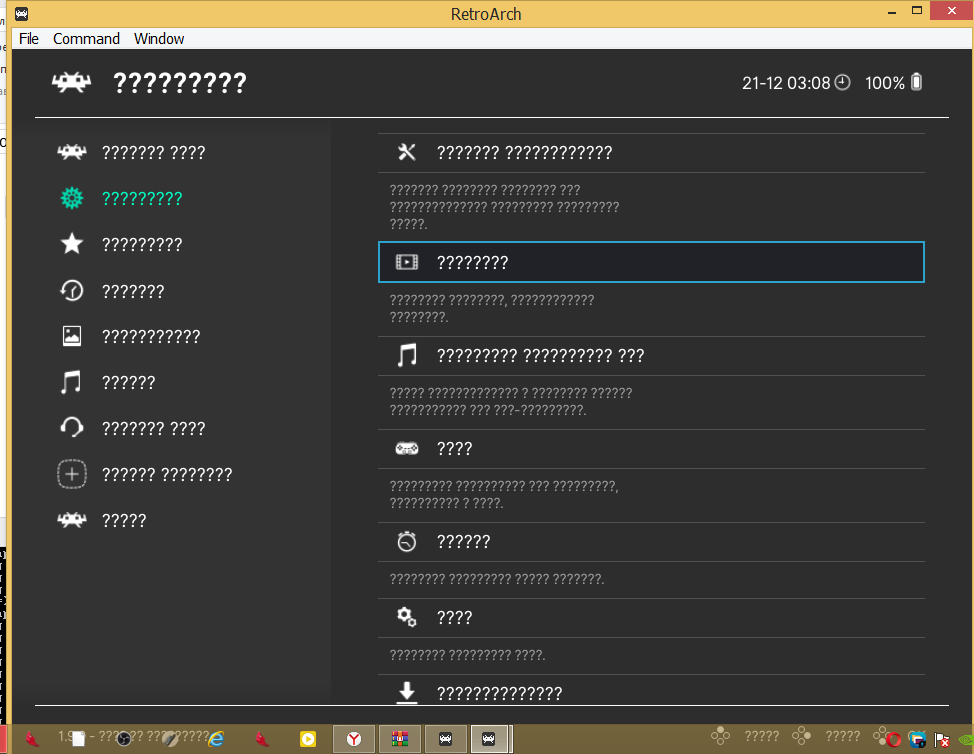Select the headset netplay sidebar icon
This screenshot has width=974, height=754.
(72, 428)
